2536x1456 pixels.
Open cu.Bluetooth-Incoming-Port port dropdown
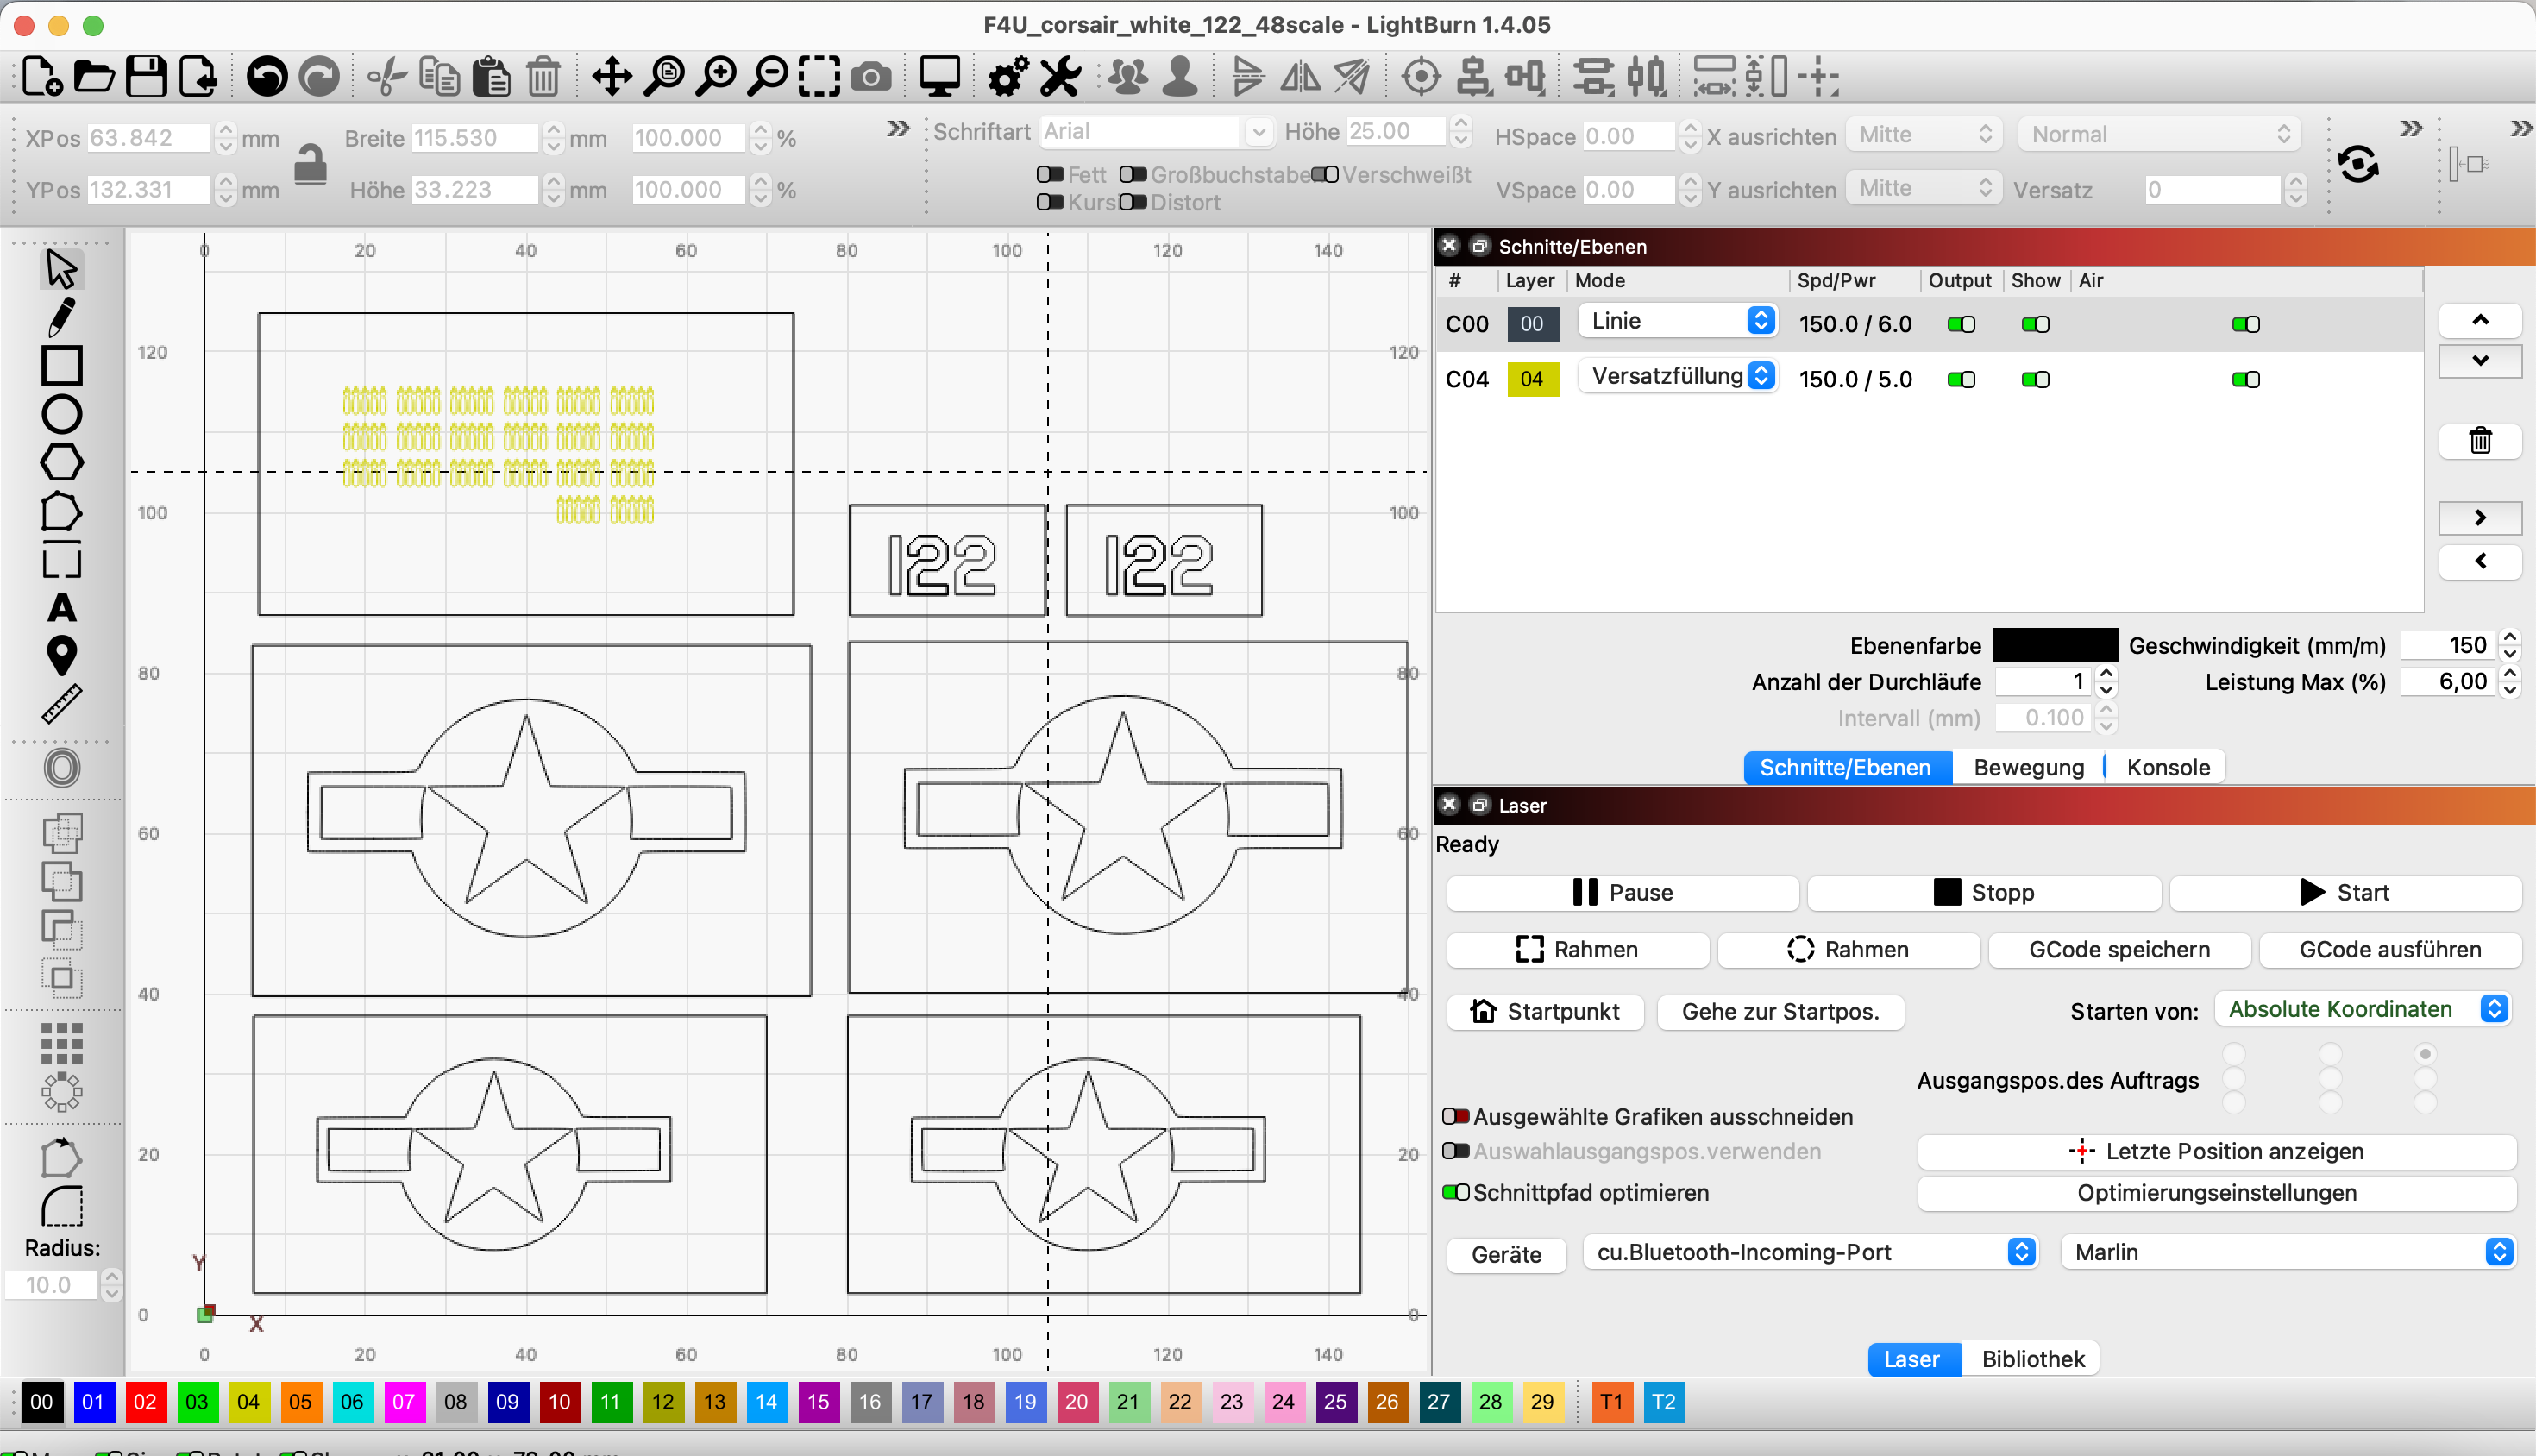click(1810, 1252)
